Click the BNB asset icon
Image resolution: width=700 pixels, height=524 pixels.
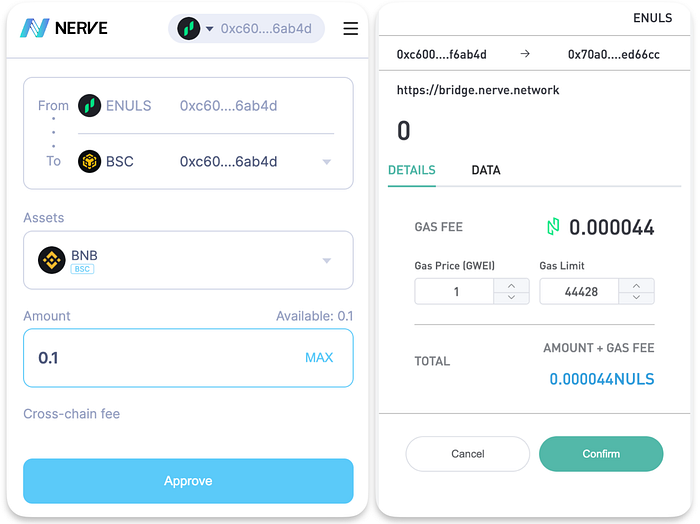(52, 260)
